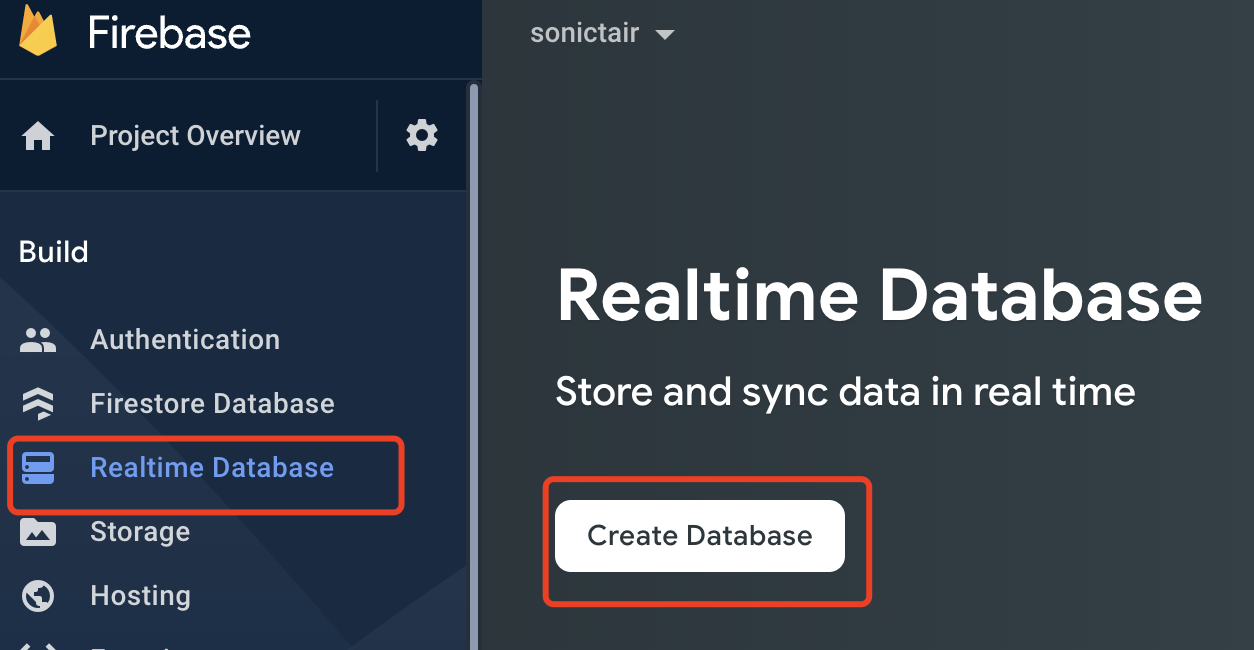Open Hosting from the Build menu
Image resolution: width=1254 pixels, height=650 pixels.
point(140,596)
